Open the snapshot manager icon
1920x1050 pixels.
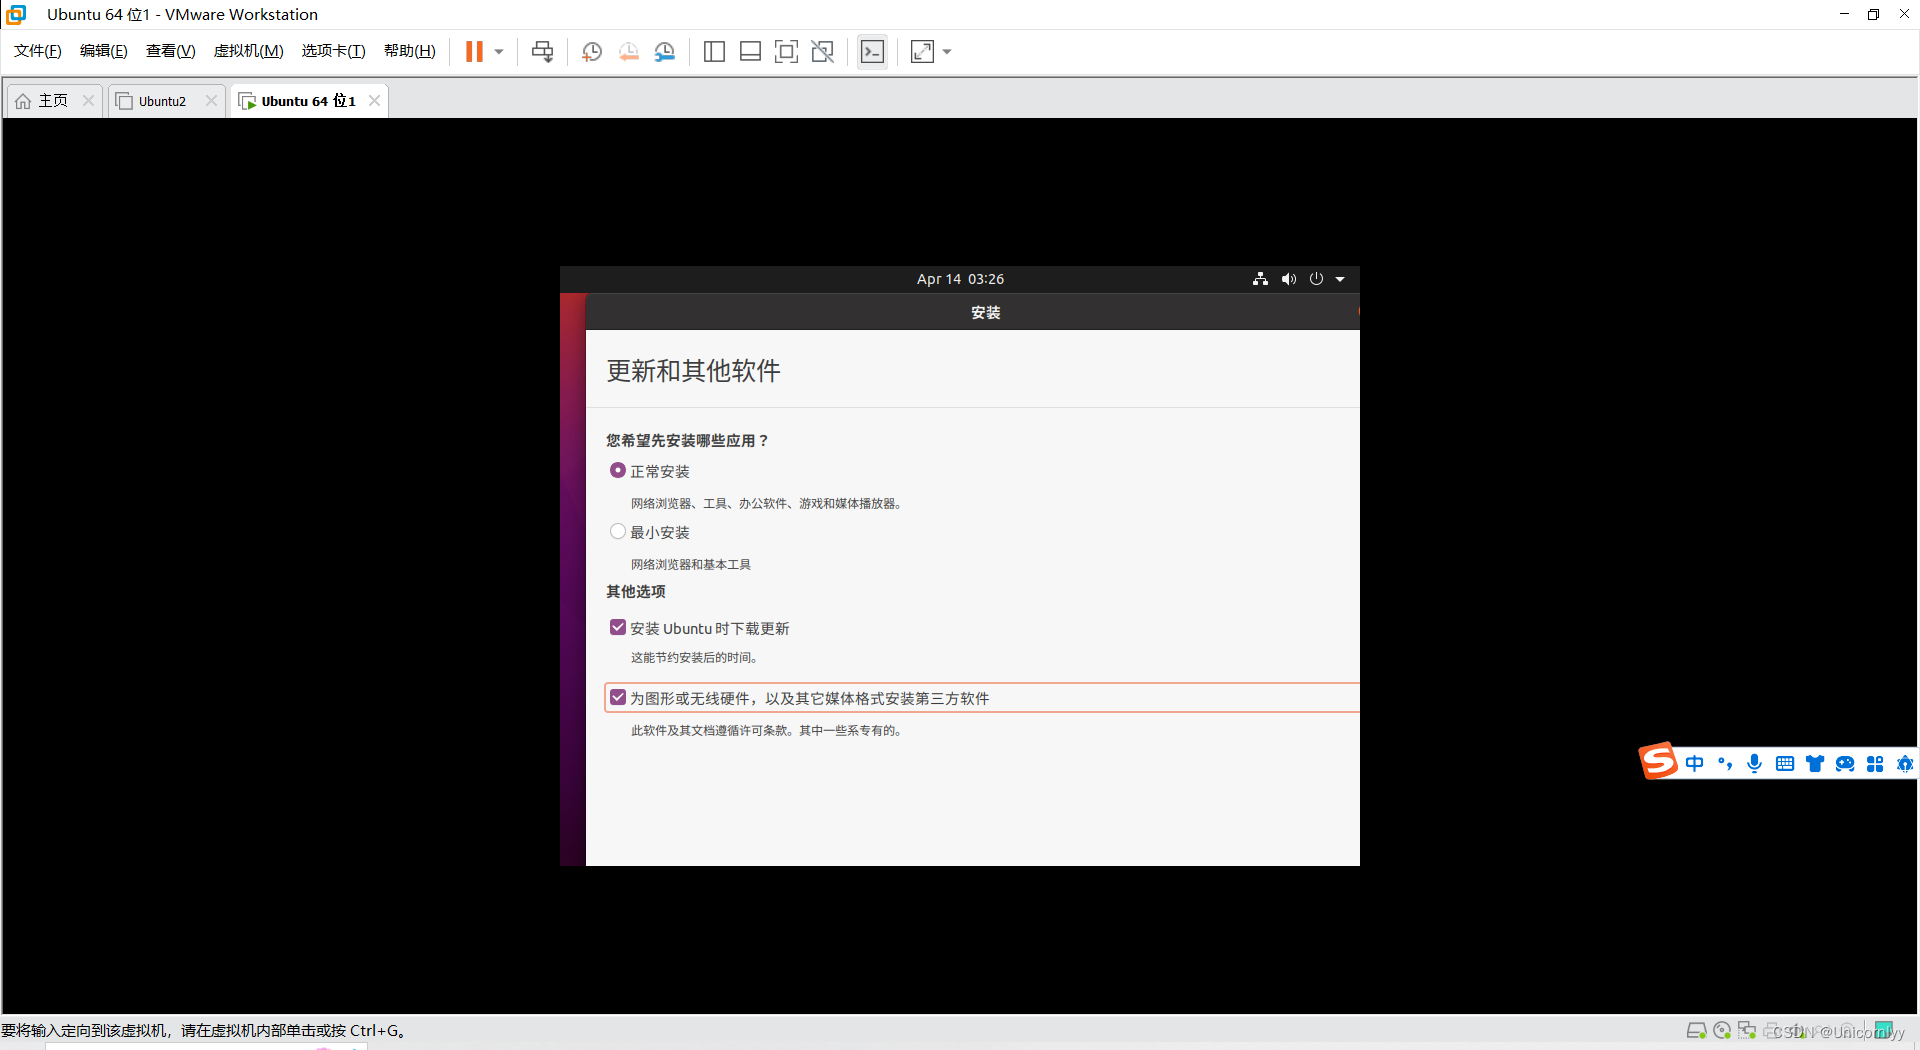(x=665, y=52)
